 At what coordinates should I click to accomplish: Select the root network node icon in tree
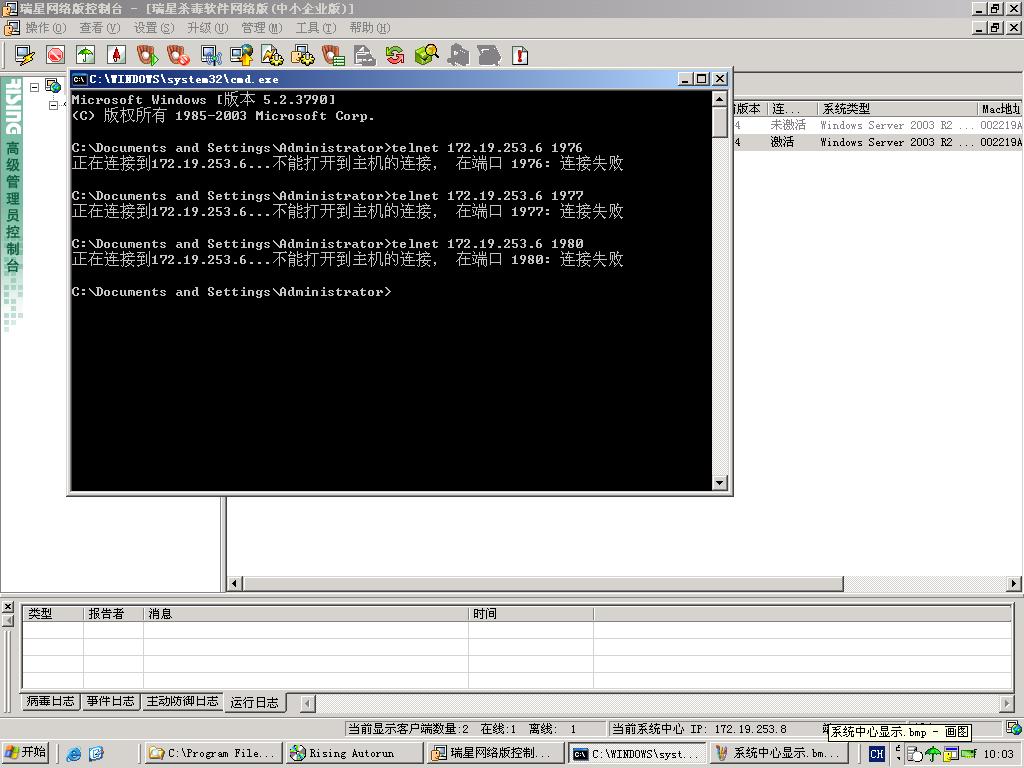53,85
